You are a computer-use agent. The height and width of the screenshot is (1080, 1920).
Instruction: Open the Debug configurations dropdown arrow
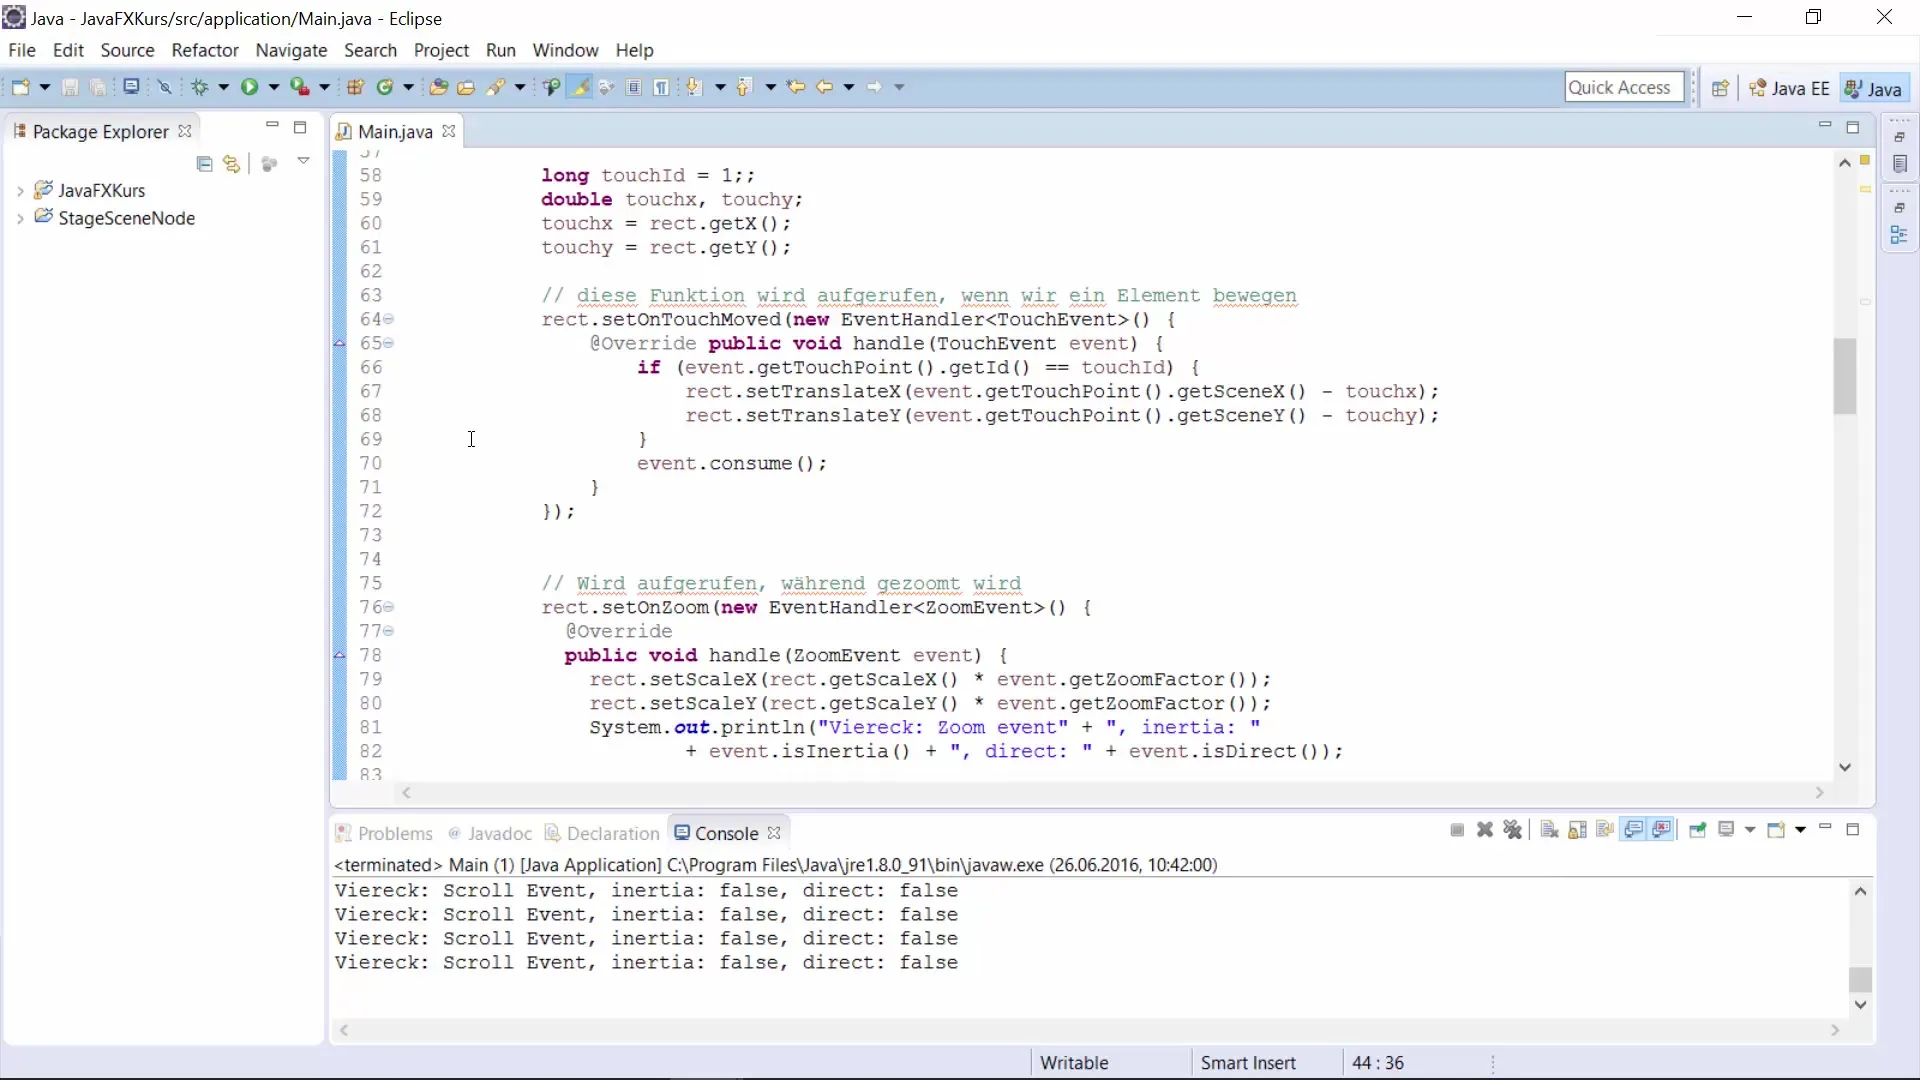tap(224, 87)
